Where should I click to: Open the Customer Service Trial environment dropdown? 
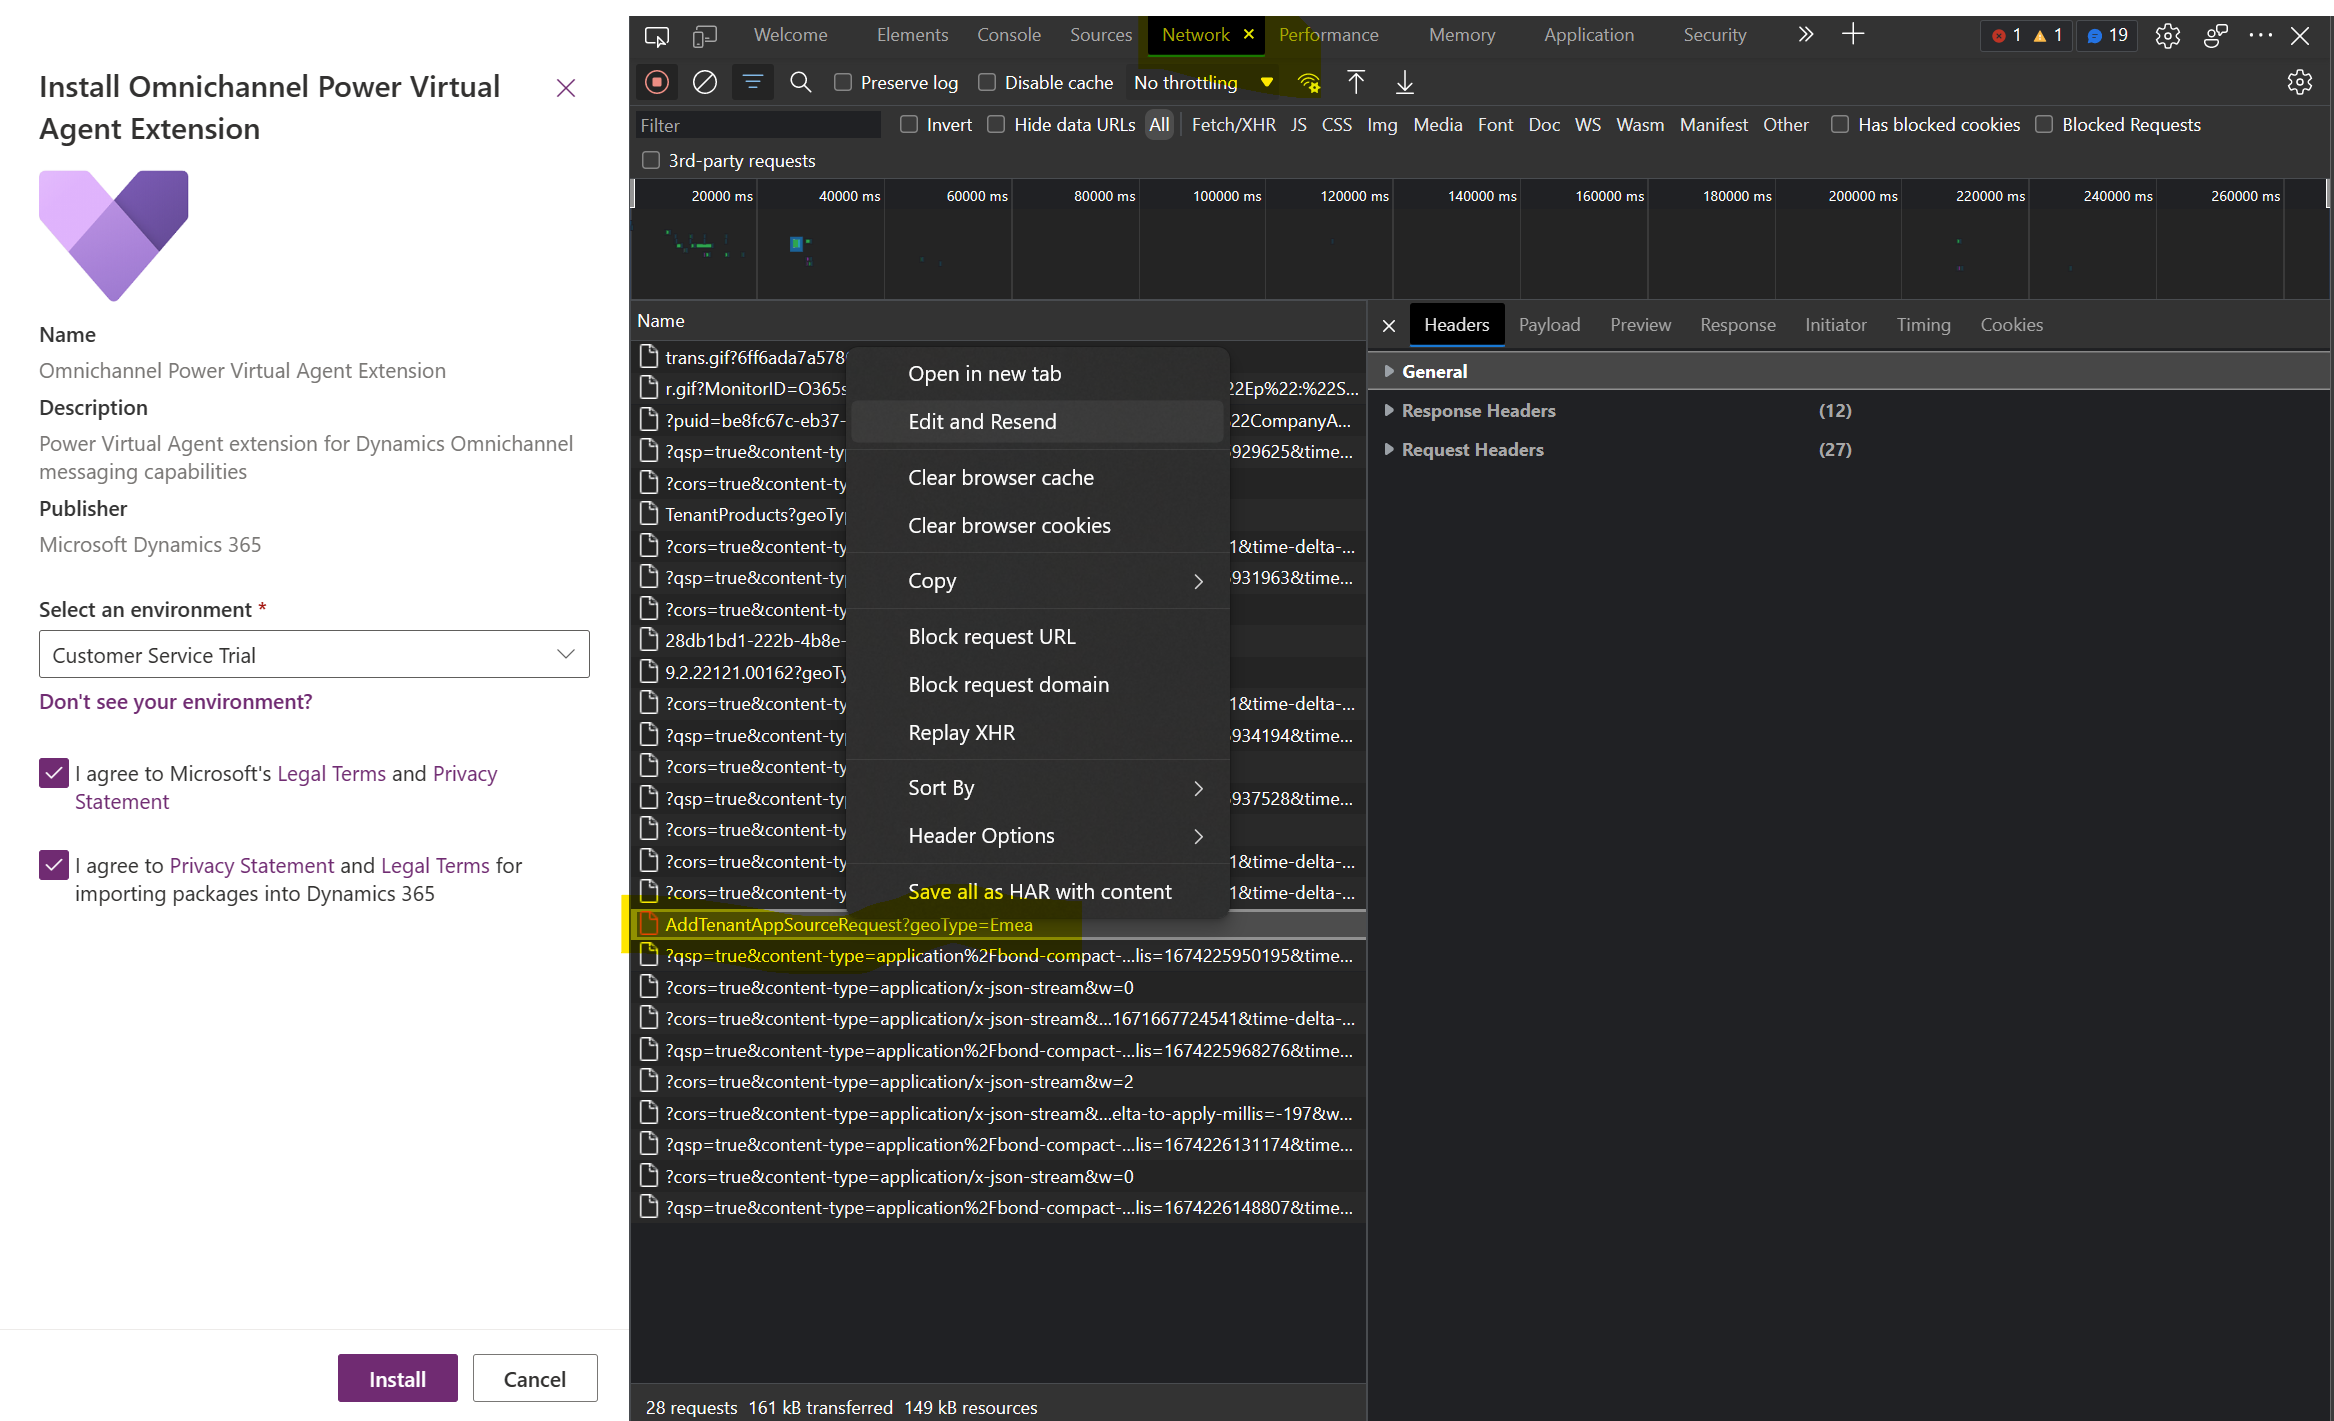click(314, 655)
